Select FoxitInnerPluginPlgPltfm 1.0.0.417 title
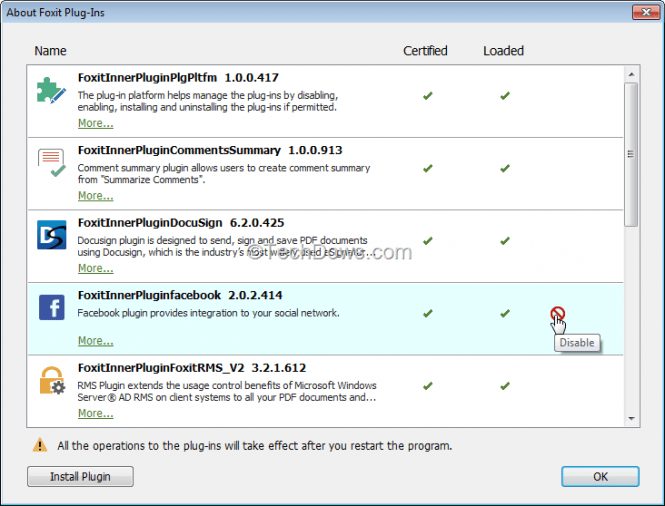This screenshot has height=506, width=665. 178,78
